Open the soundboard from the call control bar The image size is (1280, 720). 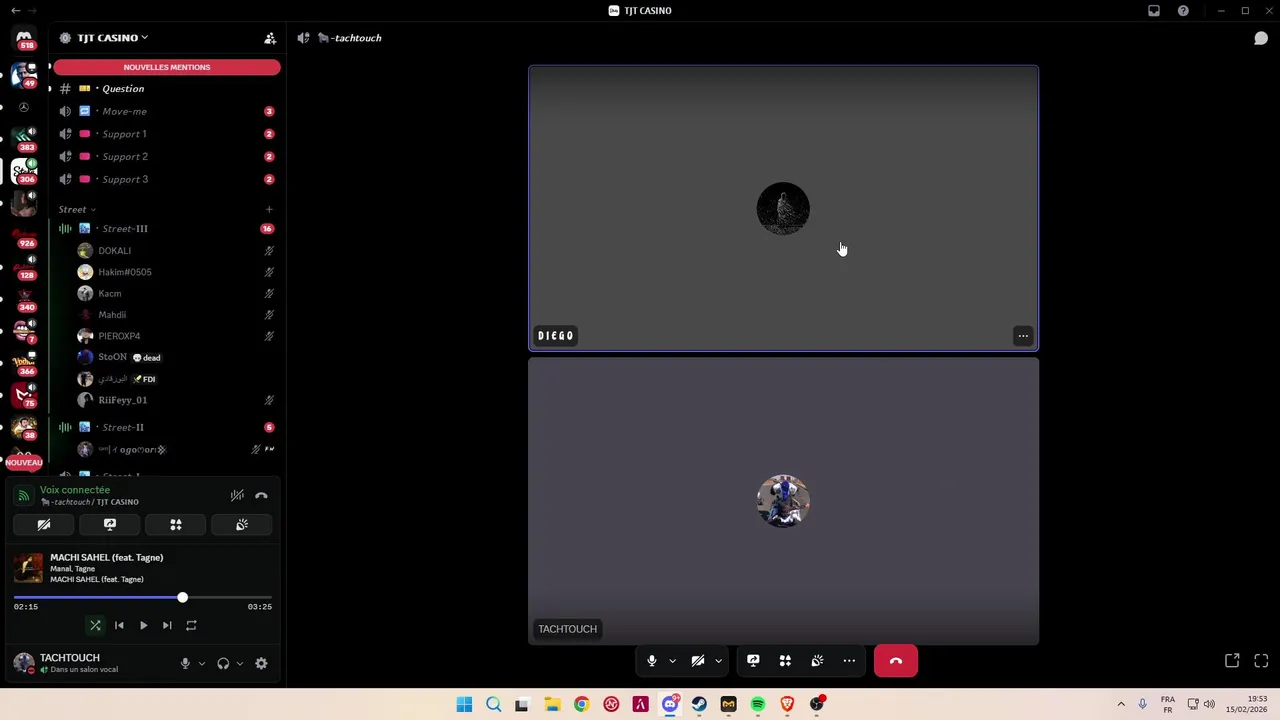point(817,661)
